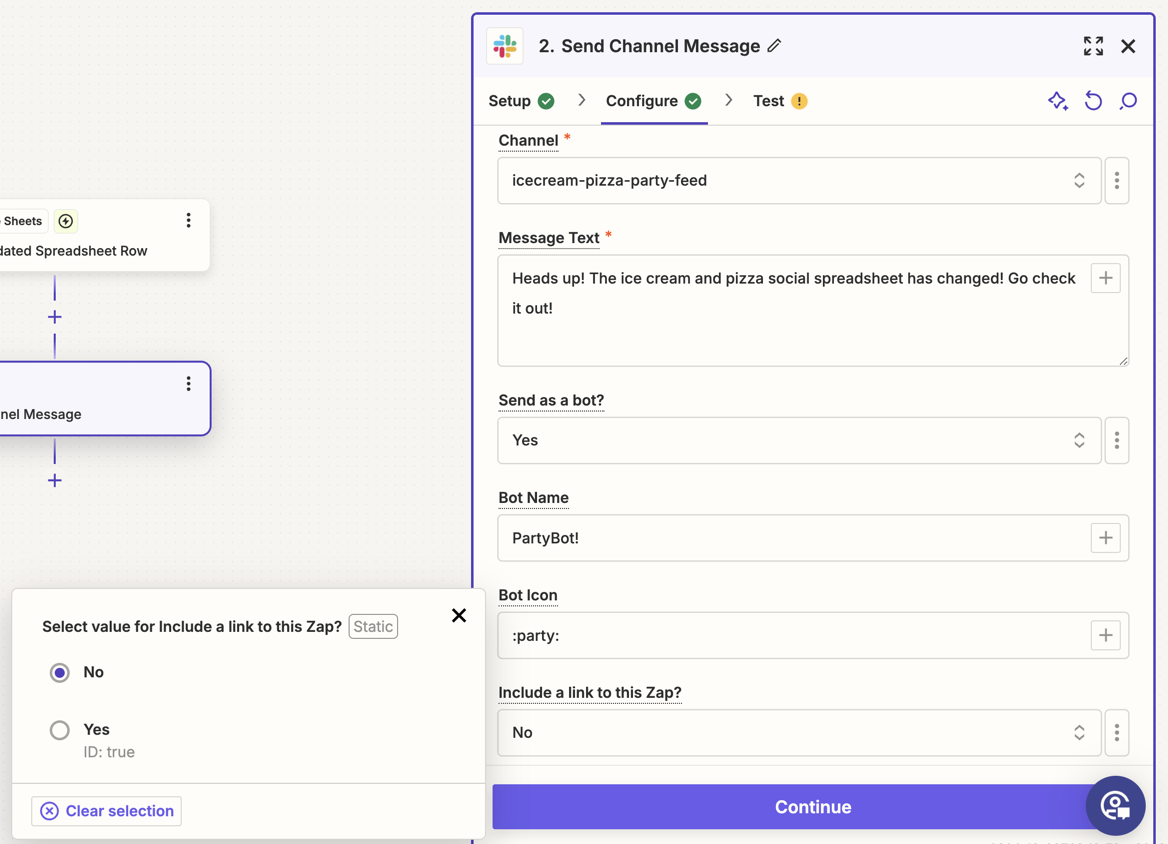Image resolution: width=1168 pixels, height=844 pixels.
Task: Close the Send Channel Message panel
Action: (x=1128, y=46)
